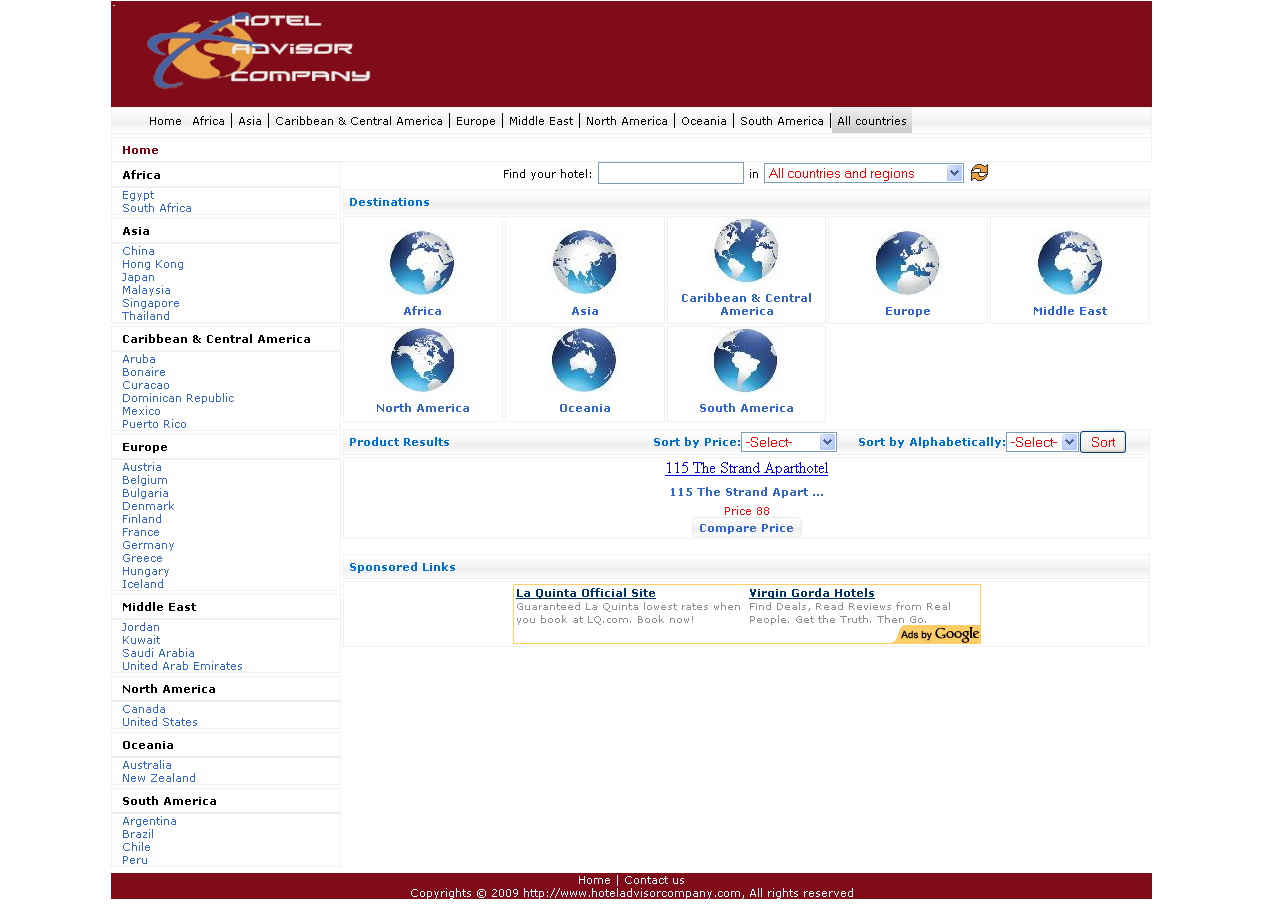Screen dimensions: 1263x907
Task: Open Thailand hotels link
Action: click(146, 316)
